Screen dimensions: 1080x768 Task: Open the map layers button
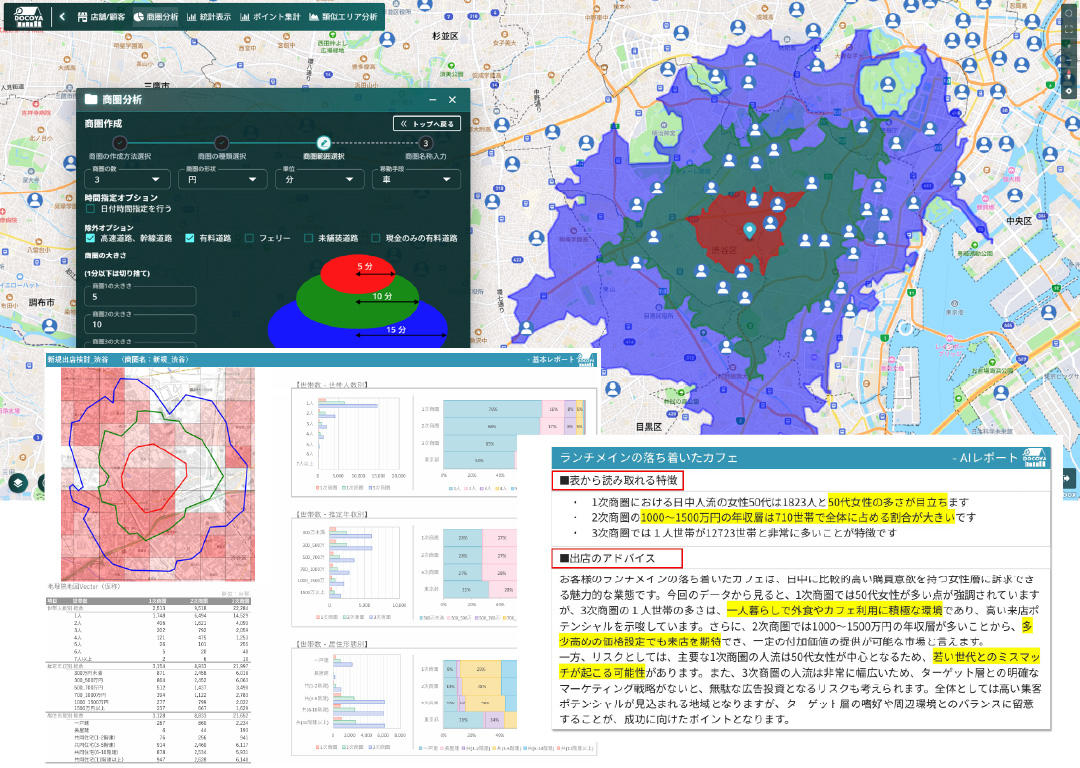pyautogui.click(x=18, y=482)
